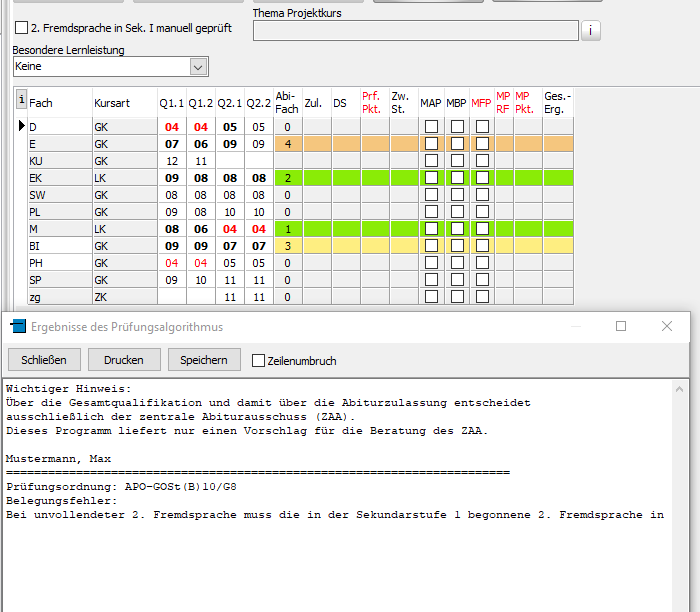Click the Drucken button
This screenshot has width=700, height=612.
(124, 360)
